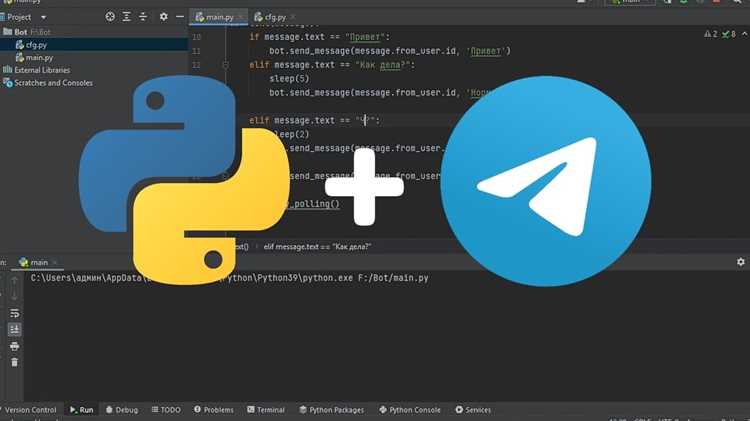The width and height of the screenshot is (750, 421).
Task: Clear Run console with trash icon
Action: (x=14, y=362)
